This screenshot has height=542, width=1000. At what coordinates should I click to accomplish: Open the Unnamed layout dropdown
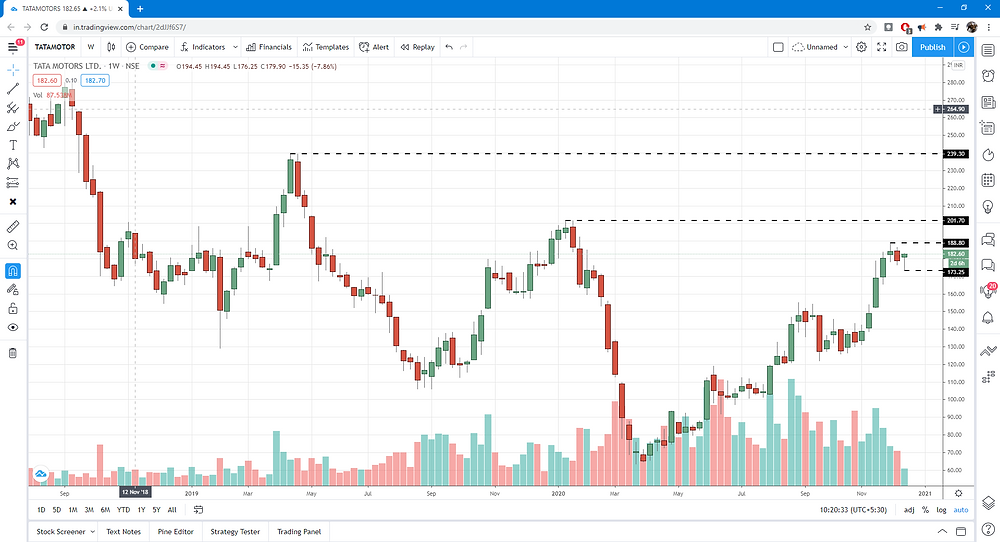point(820,47)
